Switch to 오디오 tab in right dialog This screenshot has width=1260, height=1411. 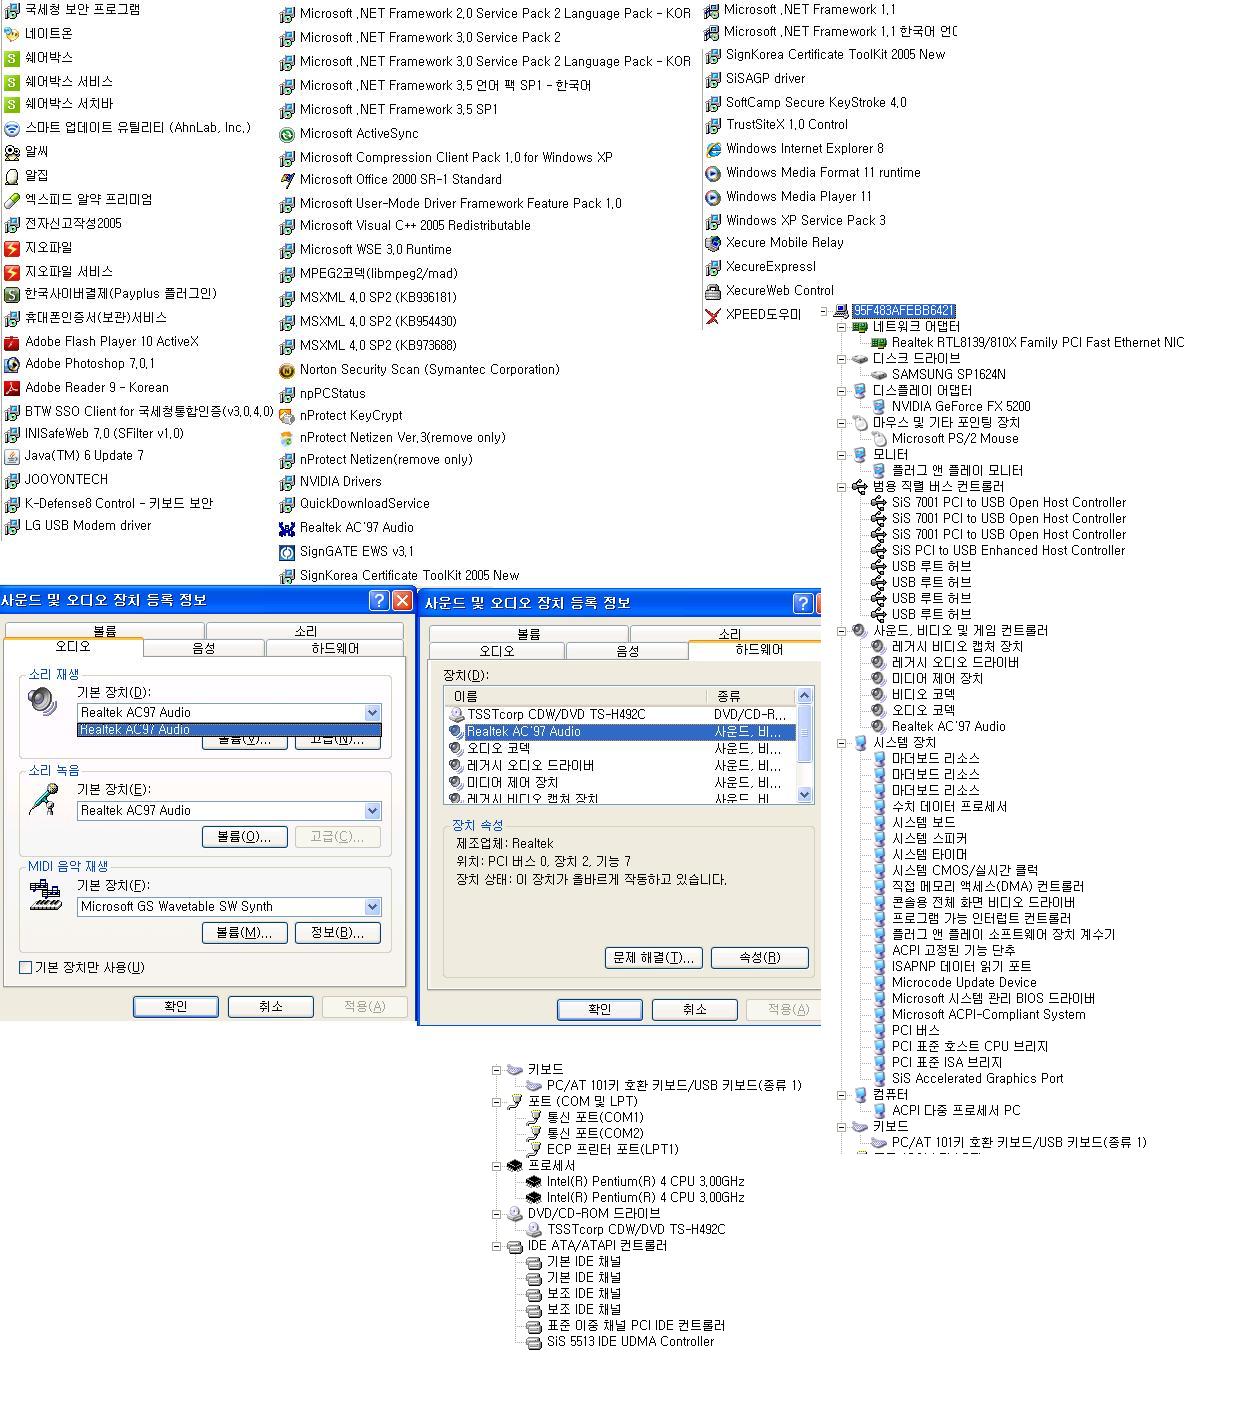click(x=496, y=651)
